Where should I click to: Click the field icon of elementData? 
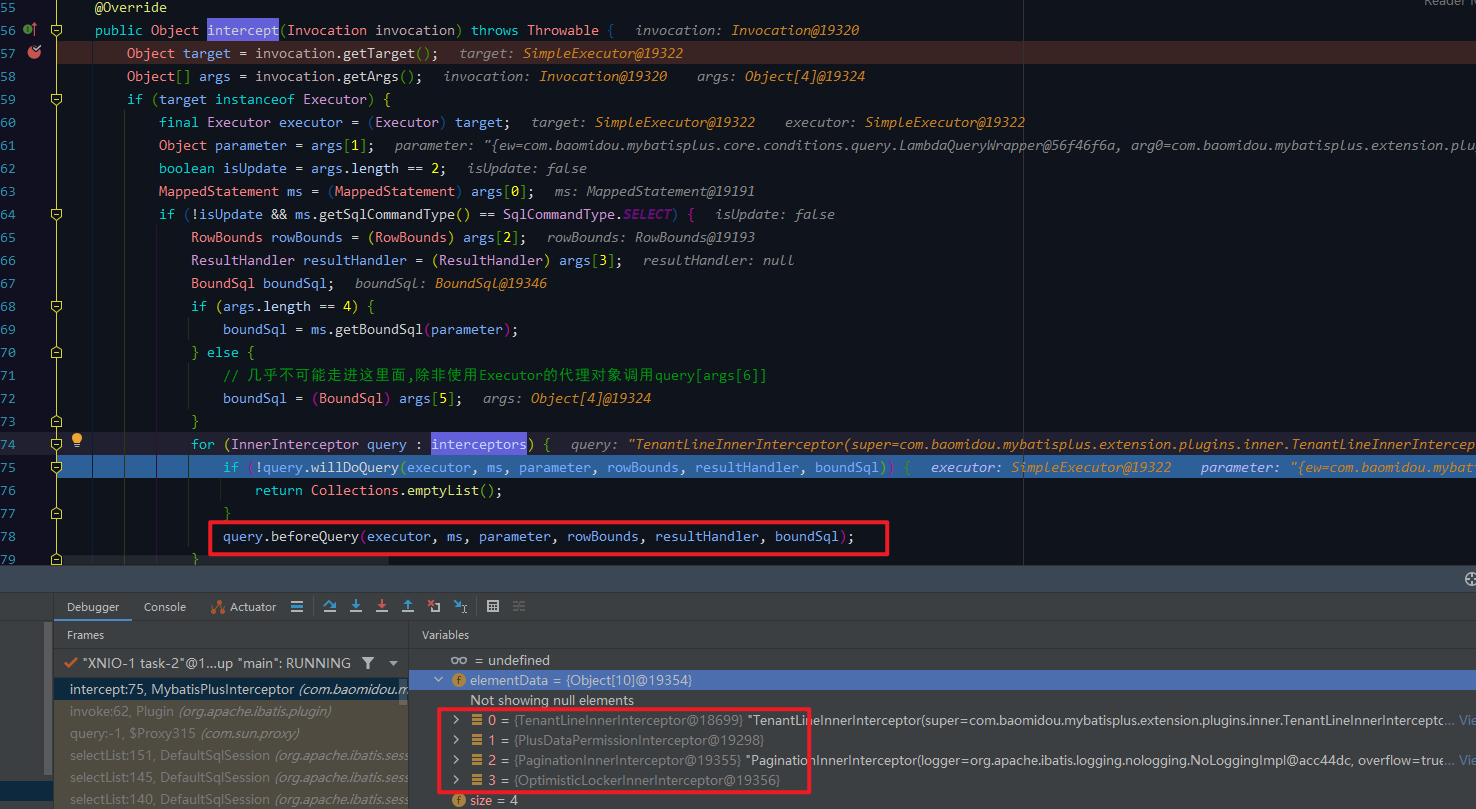[x=459, y=680]
